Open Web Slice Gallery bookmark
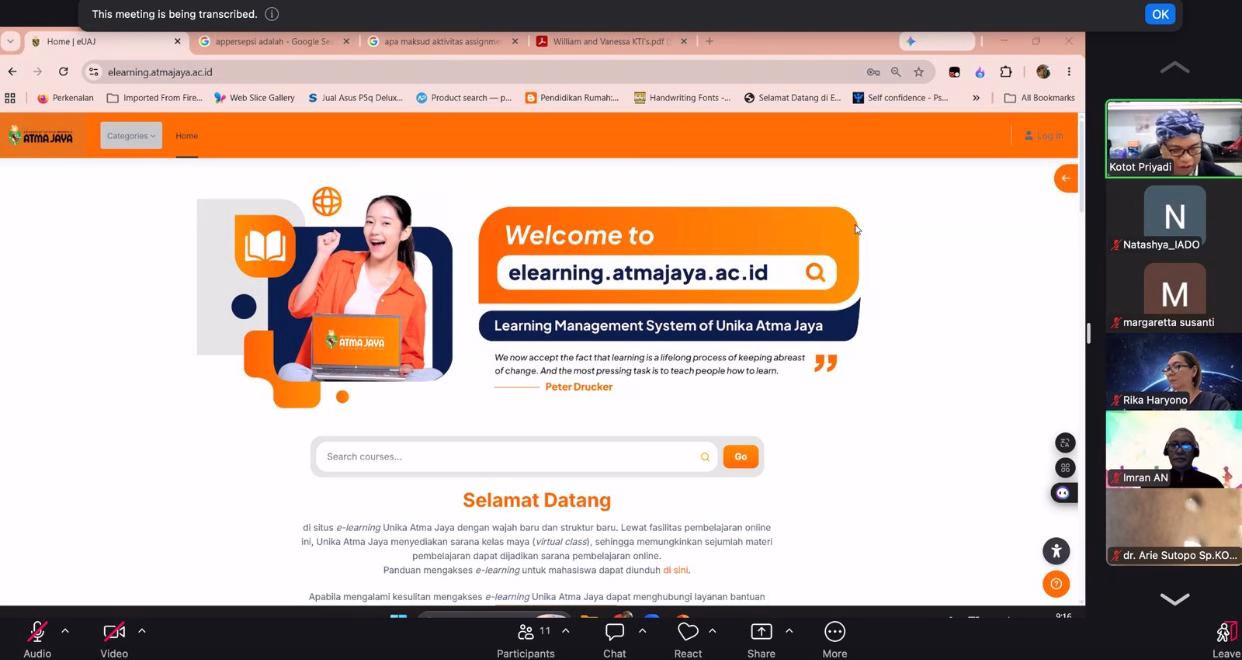 pyautogui.click(x=254, y=98)
